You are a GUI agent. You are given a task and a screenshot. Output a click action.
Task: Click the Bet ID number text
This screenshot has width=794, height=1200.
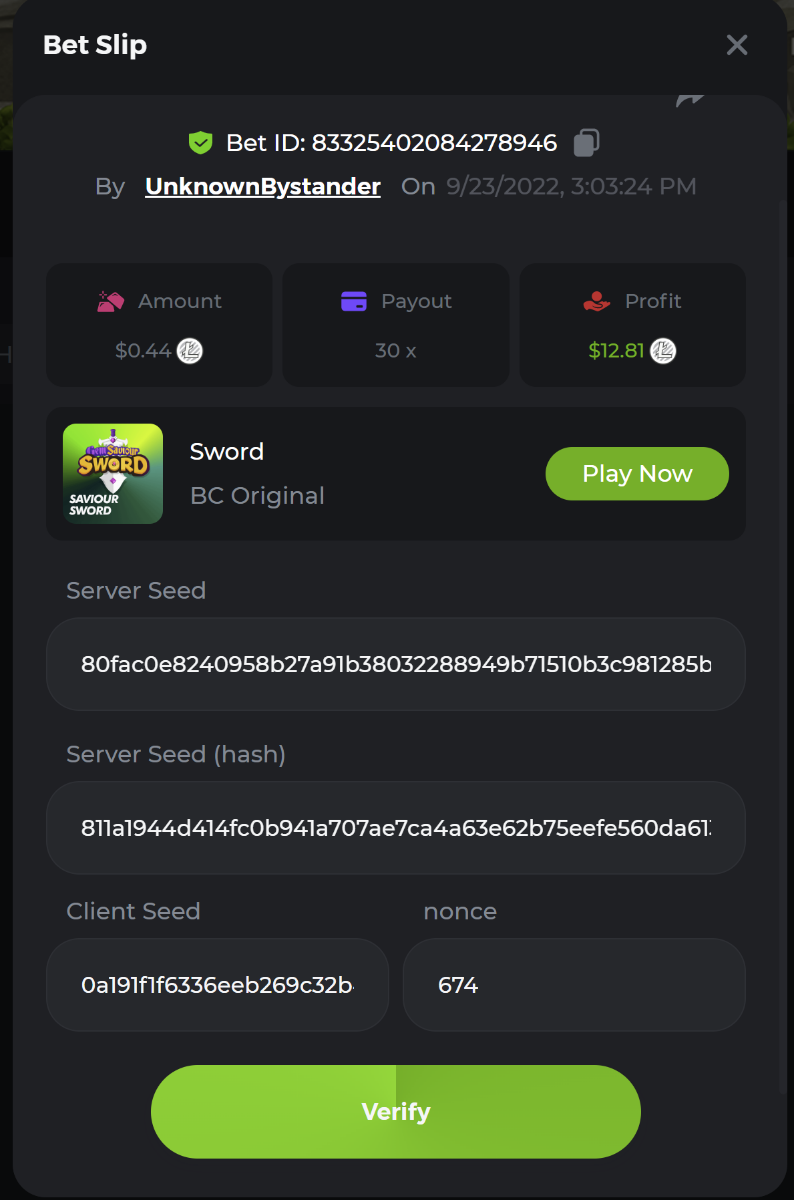click(x=434, y=143)
